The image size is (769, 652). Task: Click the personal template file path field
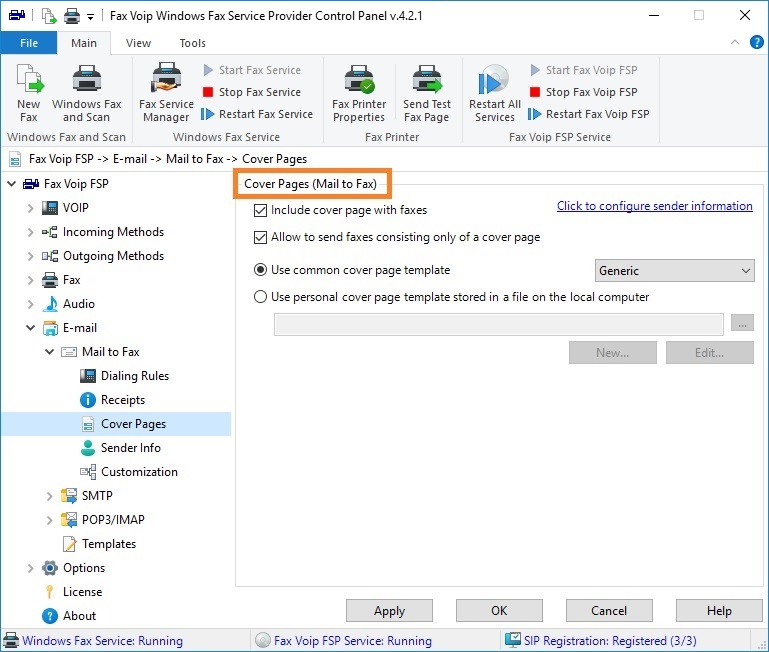click(499, 324)
